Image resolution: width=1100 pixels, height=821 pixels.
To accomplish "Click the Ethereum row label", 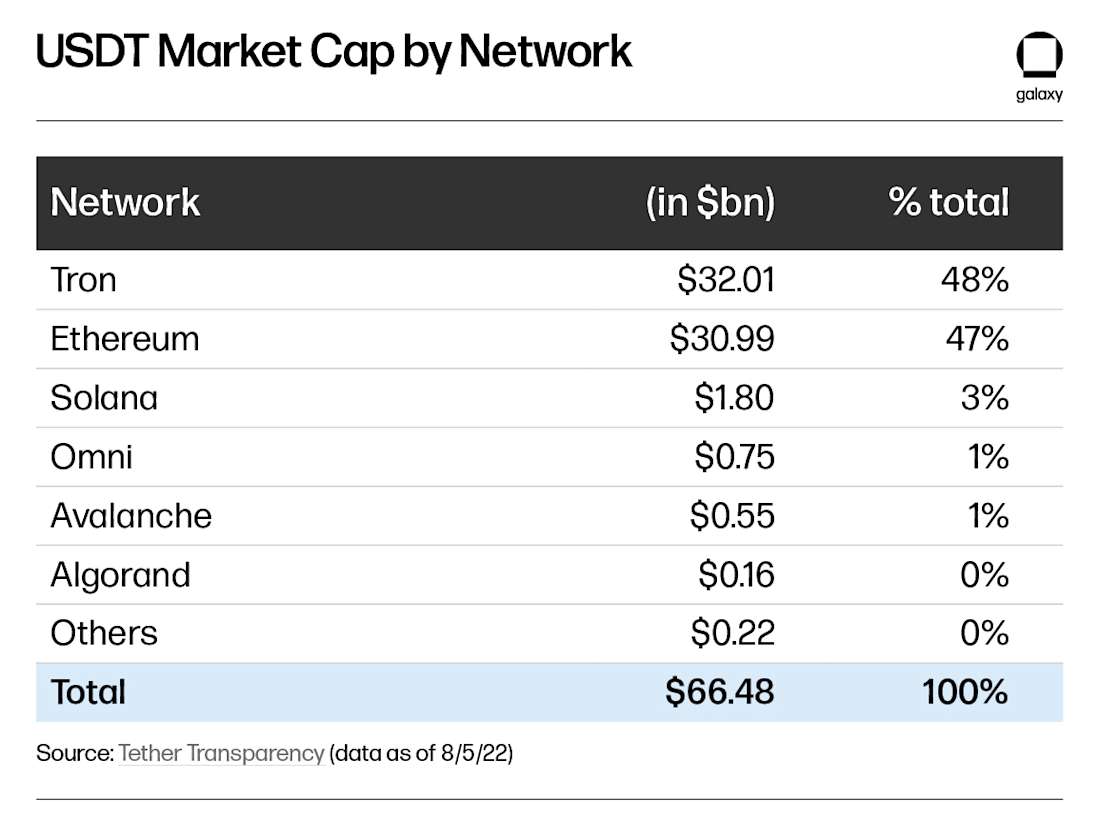I will (125, 339).
